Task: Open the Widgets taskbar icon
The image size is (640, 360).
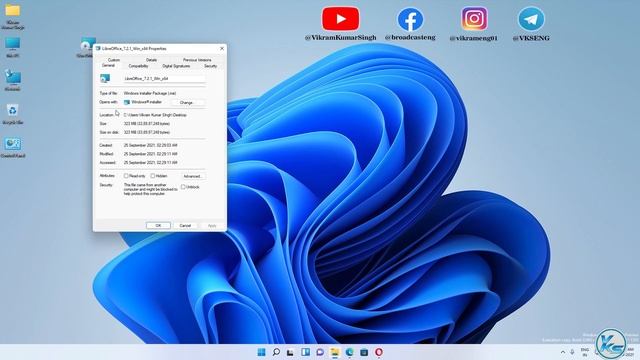Action: click(x=305, y=352)
